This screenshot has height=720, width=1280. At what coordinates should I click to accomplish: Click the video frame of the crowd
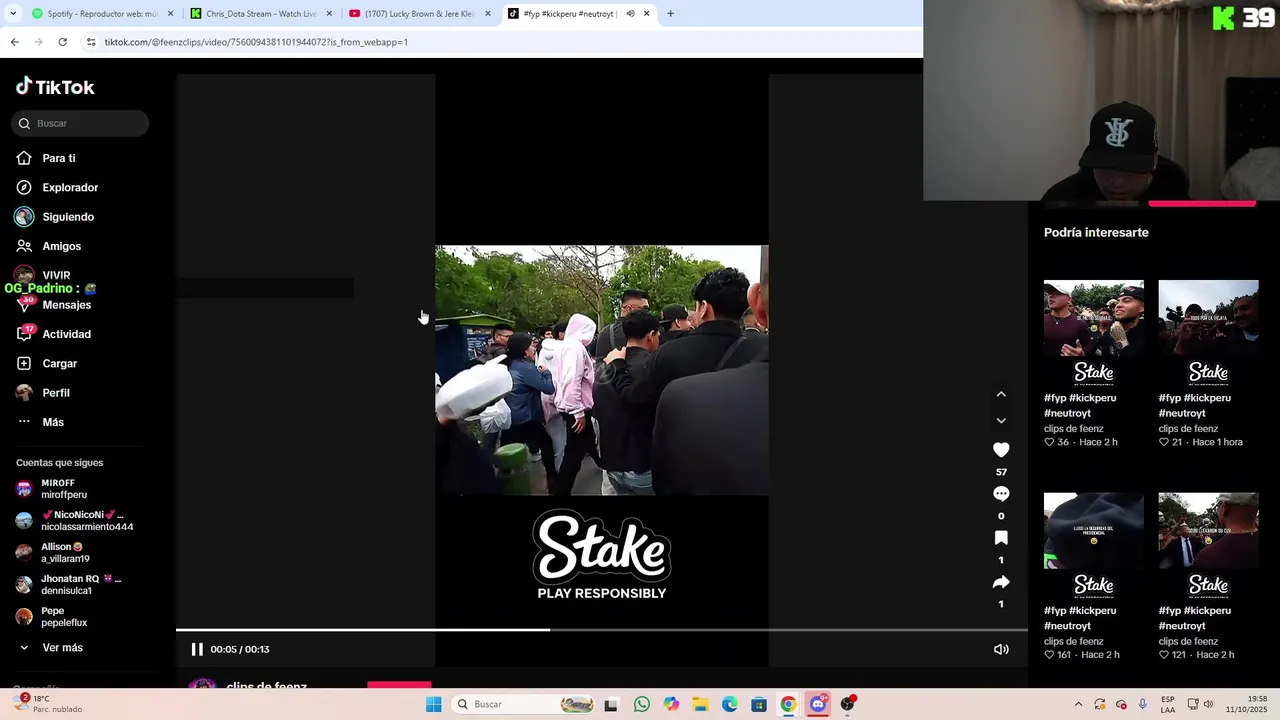(x=602, y=370)
